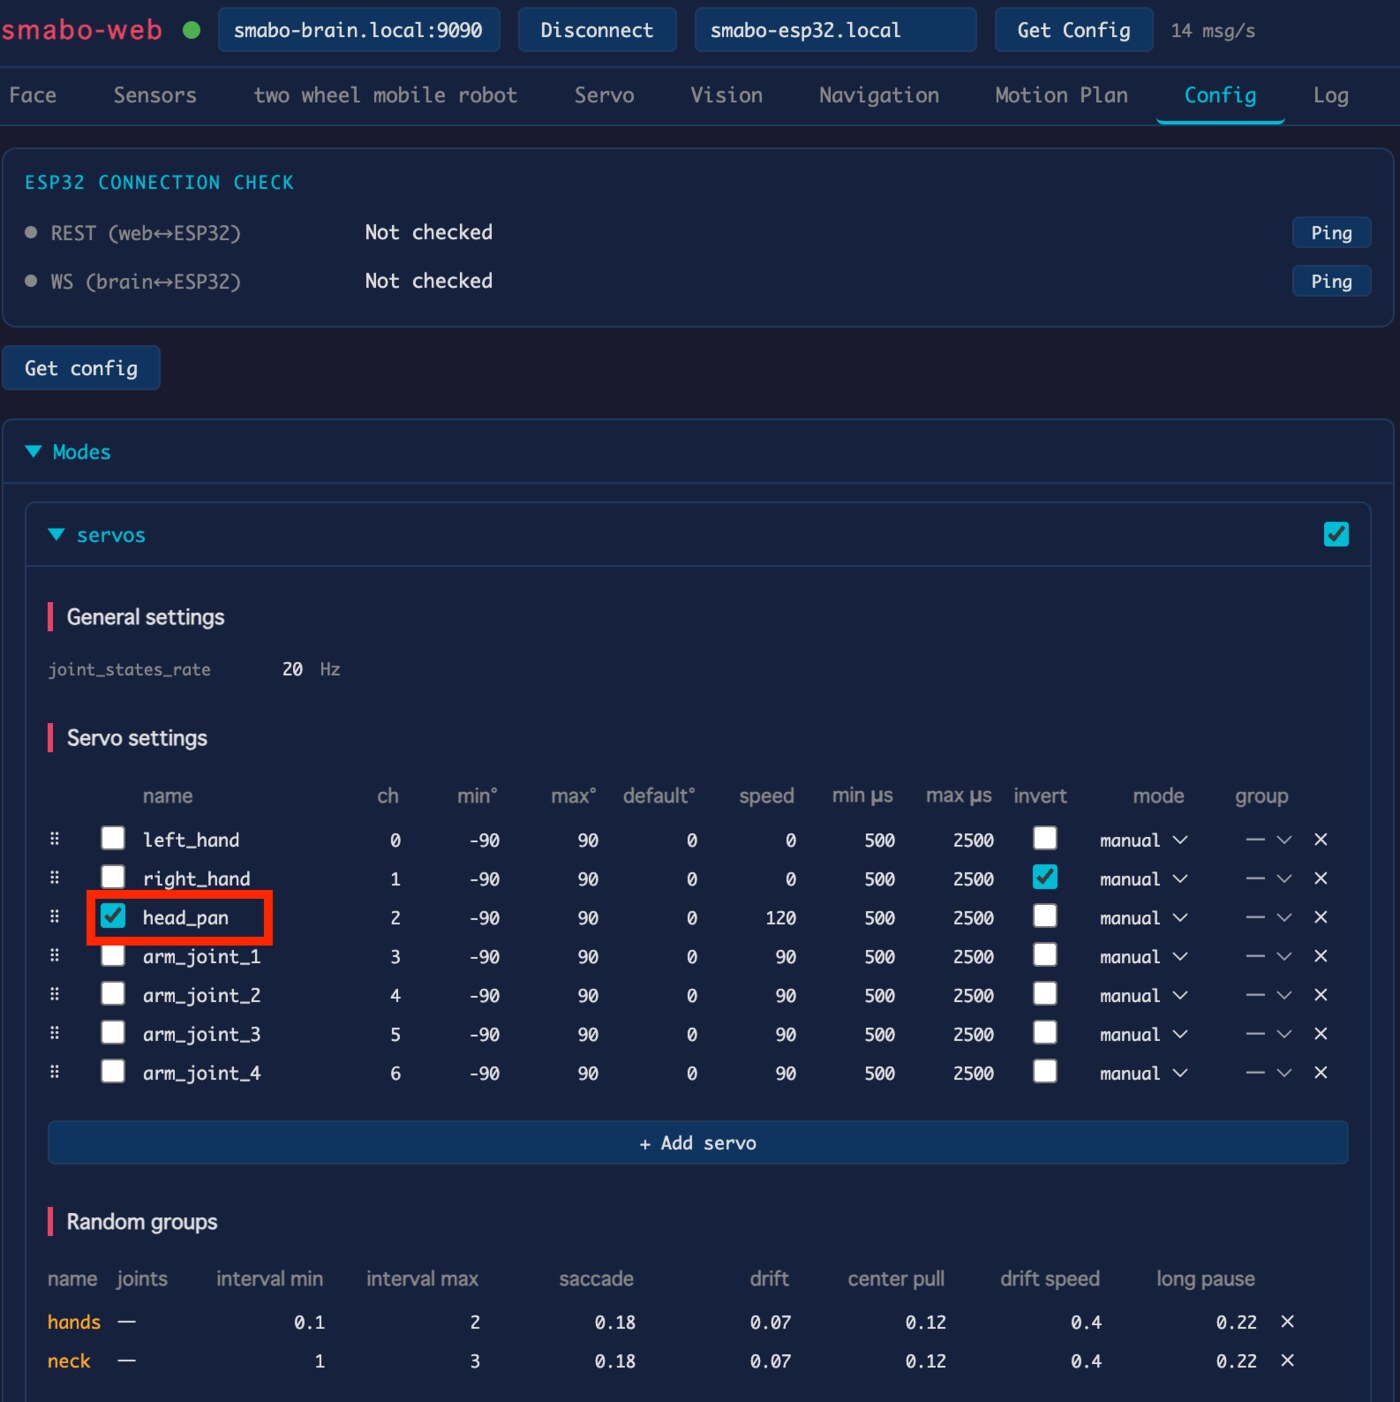Remove the head_pan servo with its X
The height and width of the screenshot is (1402, 1400).
[1321, 918]
